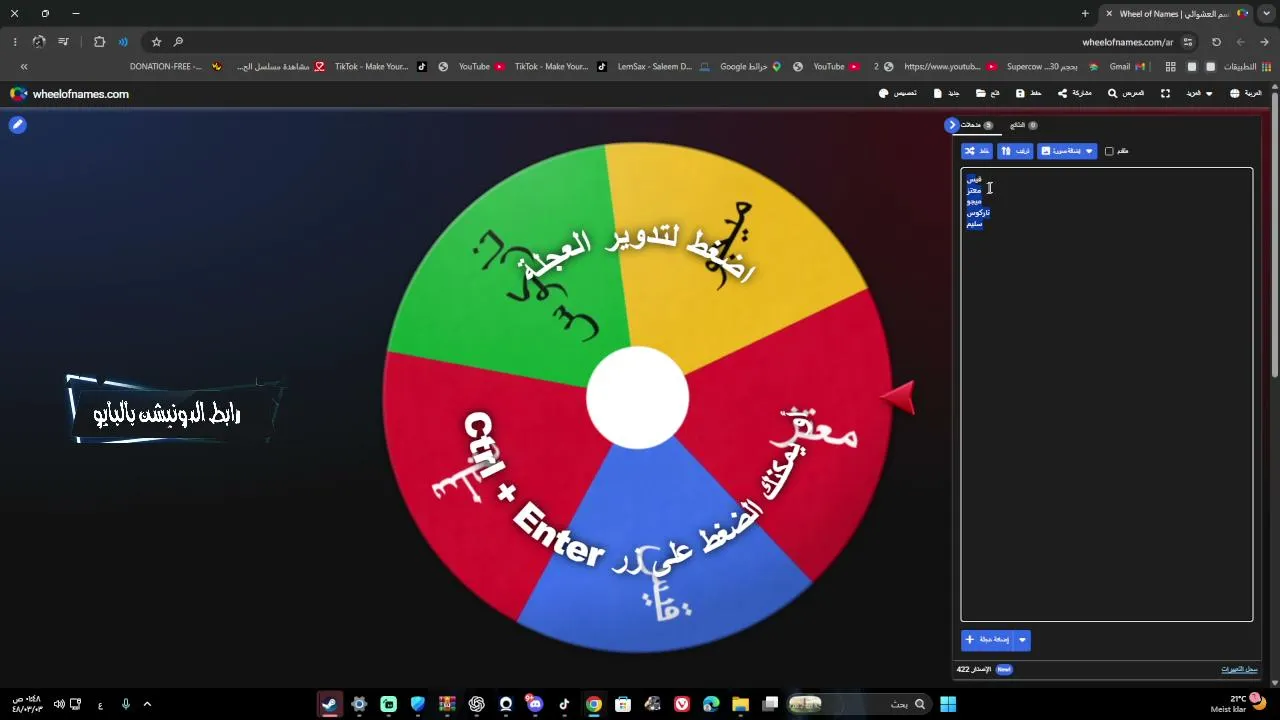
Task: Open a new browser tab
Action: pos(1085,14)
